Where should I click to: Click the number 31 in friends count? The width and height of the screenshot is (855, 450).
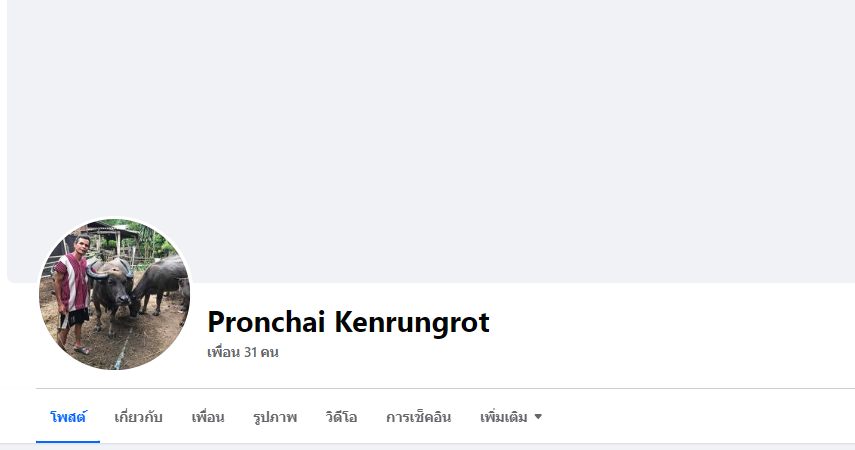coord(250,352)
